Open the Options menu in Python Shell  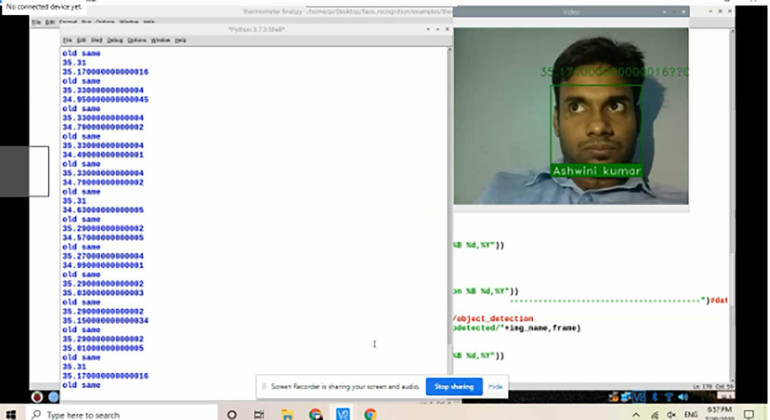click(x=136, y=40)
